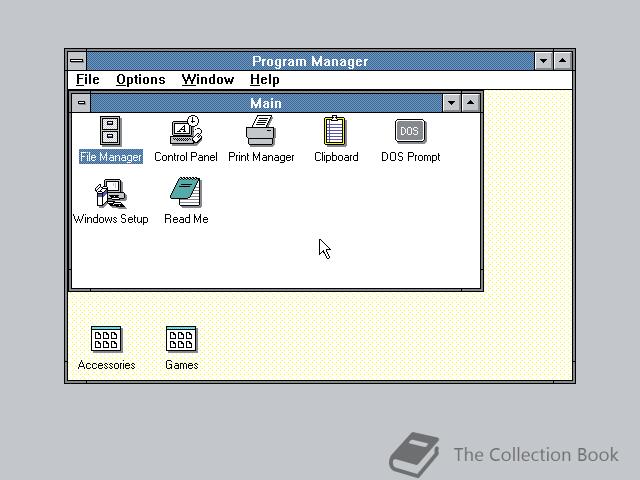Click the Read Me label text
640x480 pixels.
pyautogui.click(x=186, y=219)
